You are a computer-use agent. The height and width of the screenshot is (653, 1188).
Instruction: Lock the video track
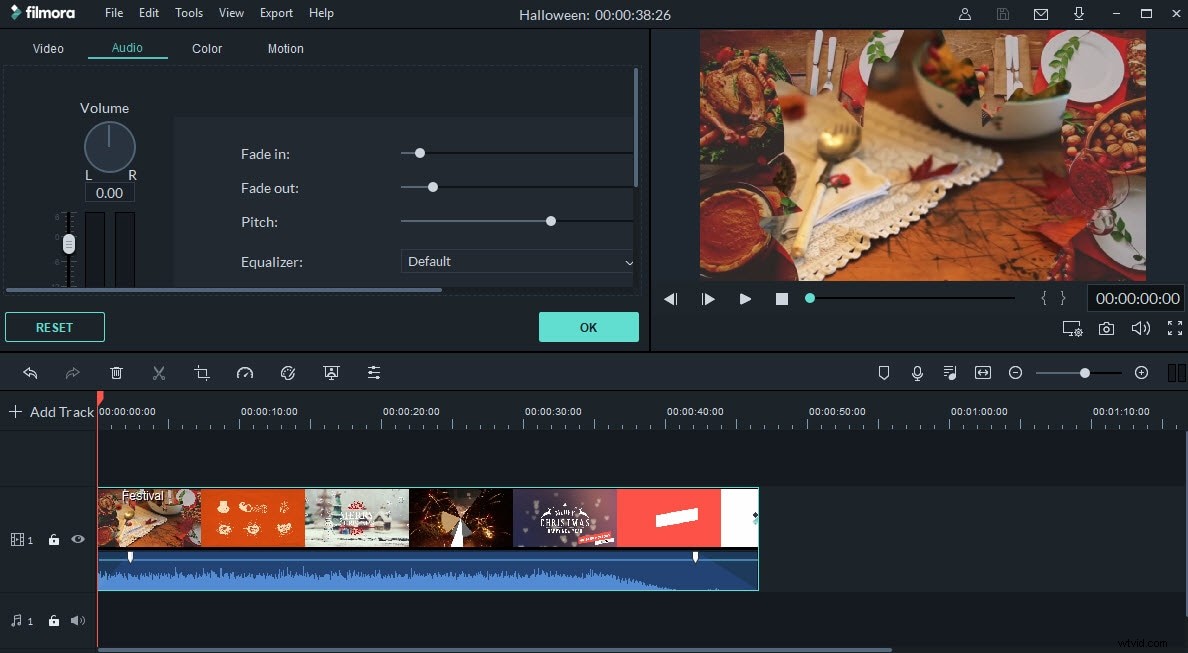pos(54,539)
